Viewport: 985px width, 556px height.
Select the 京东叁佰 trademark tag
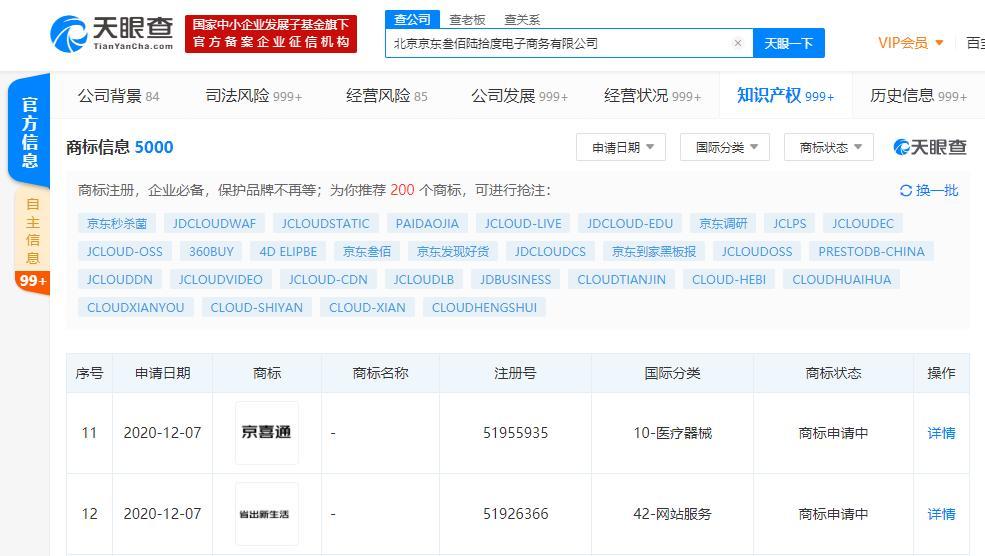point(367,251)
